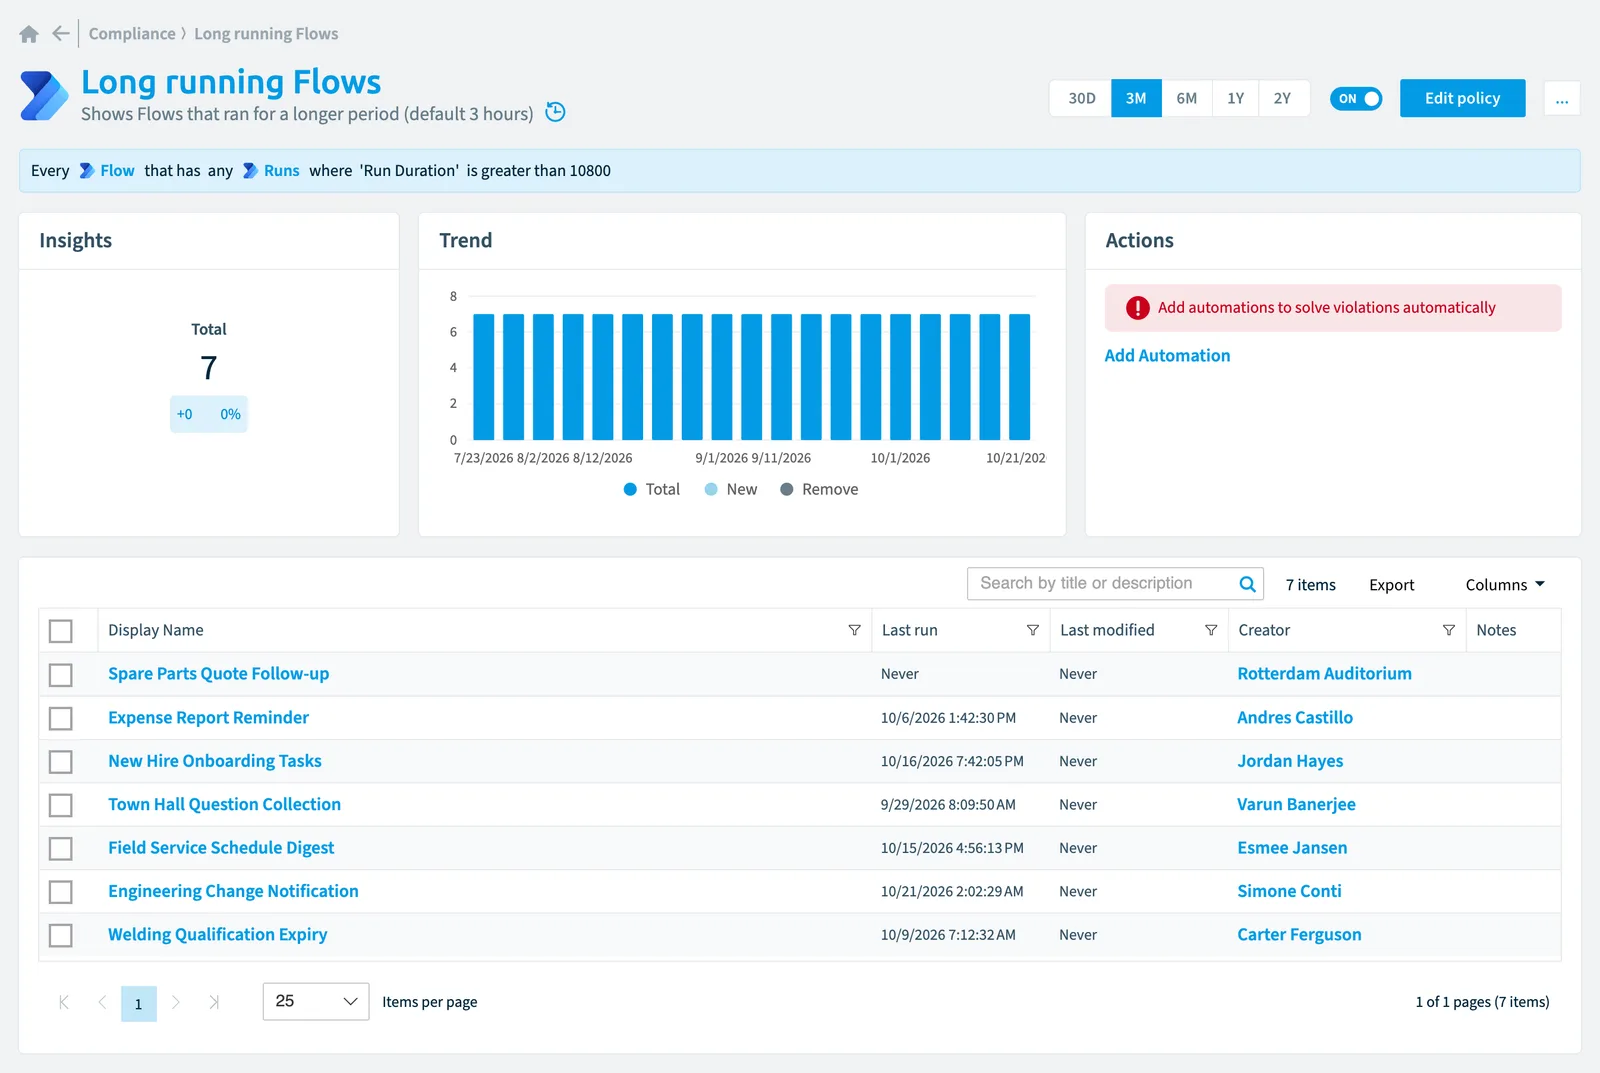Open the Last run column filter

click(1032, 630)
